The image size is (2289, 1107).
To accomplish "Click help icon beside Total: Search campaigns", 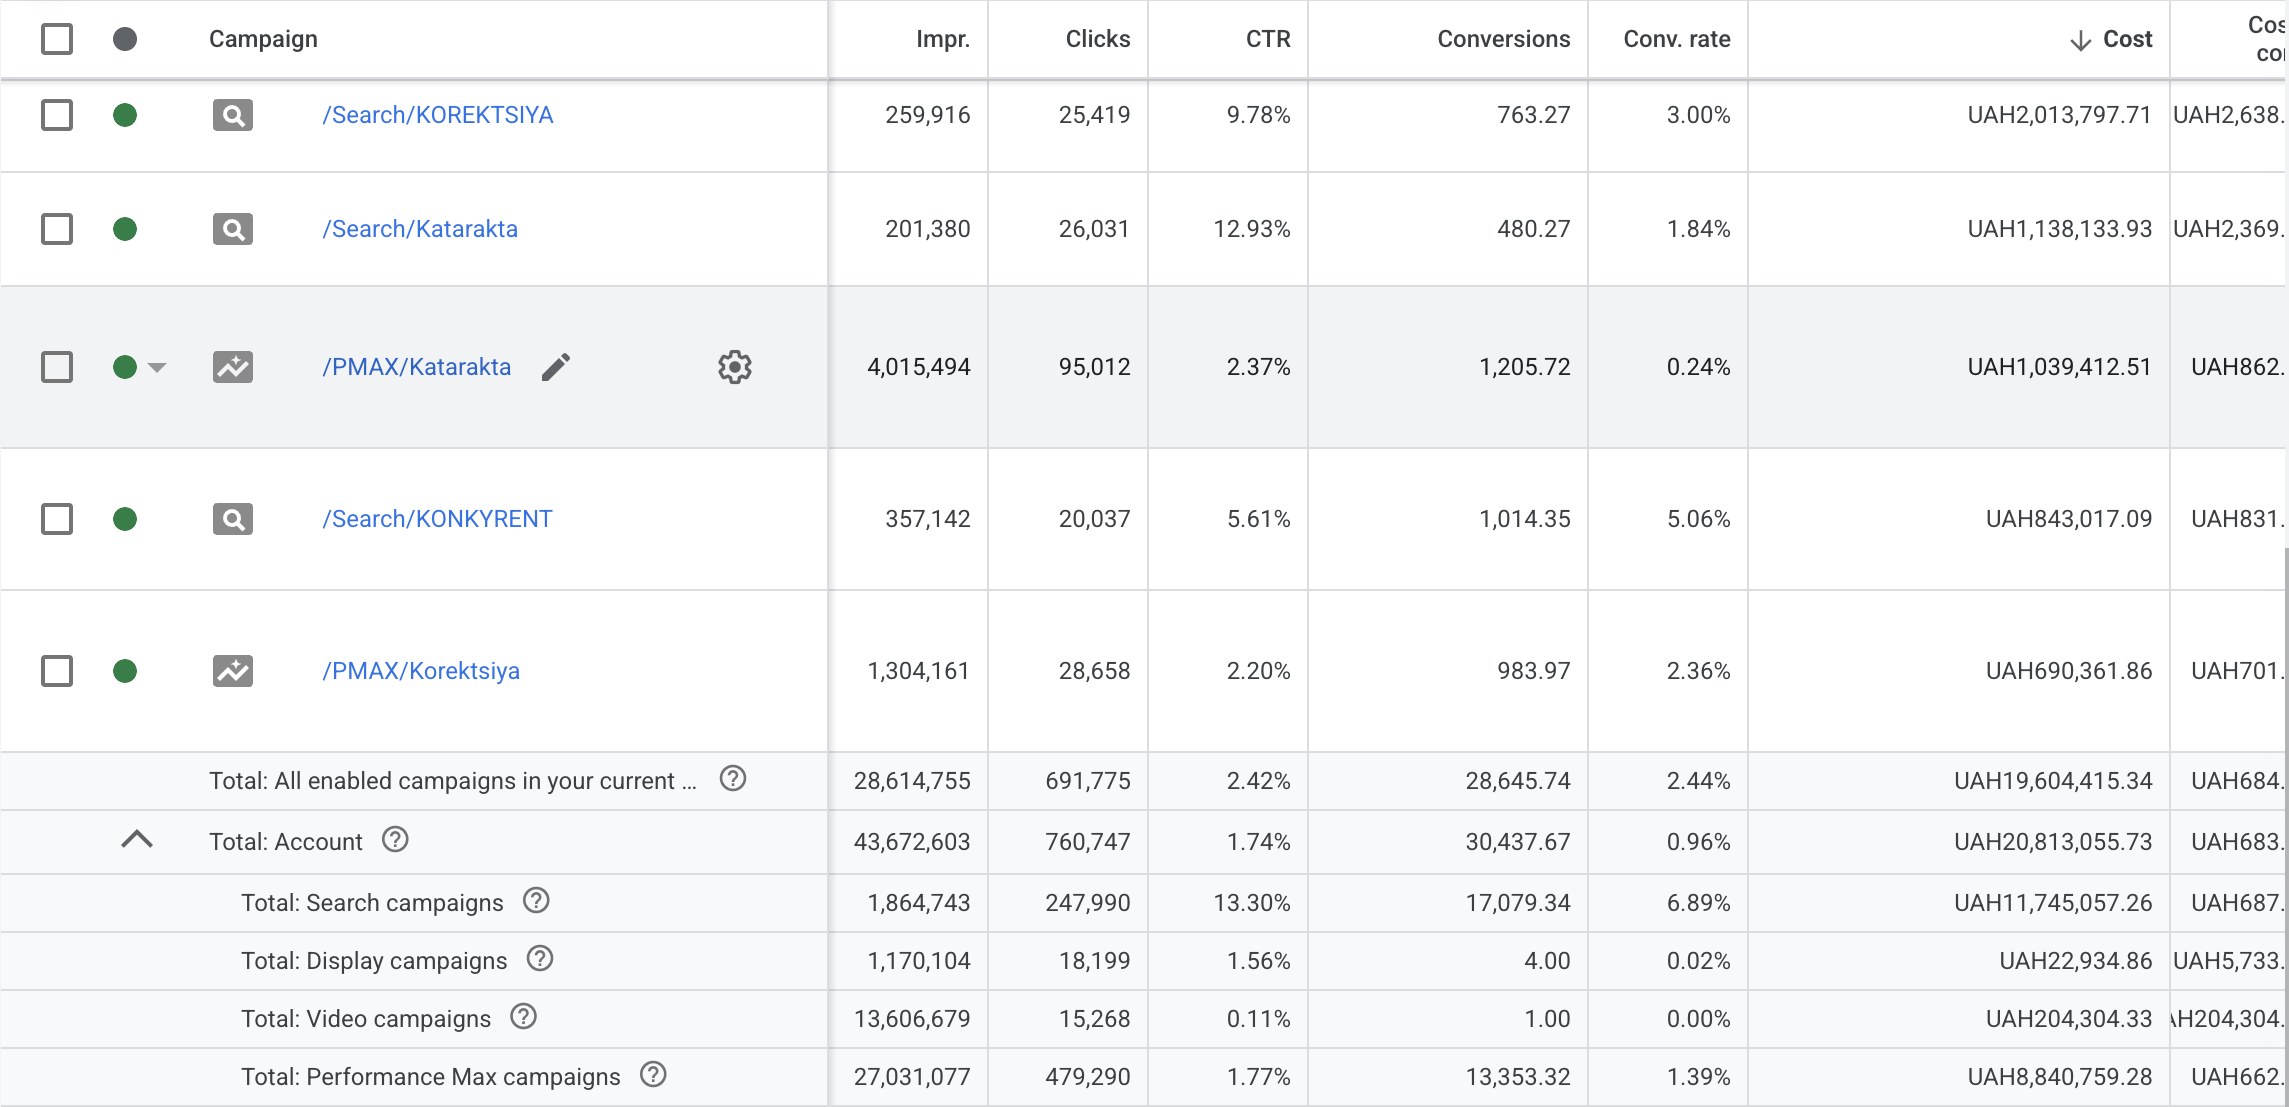I will [x=536, y=901].
